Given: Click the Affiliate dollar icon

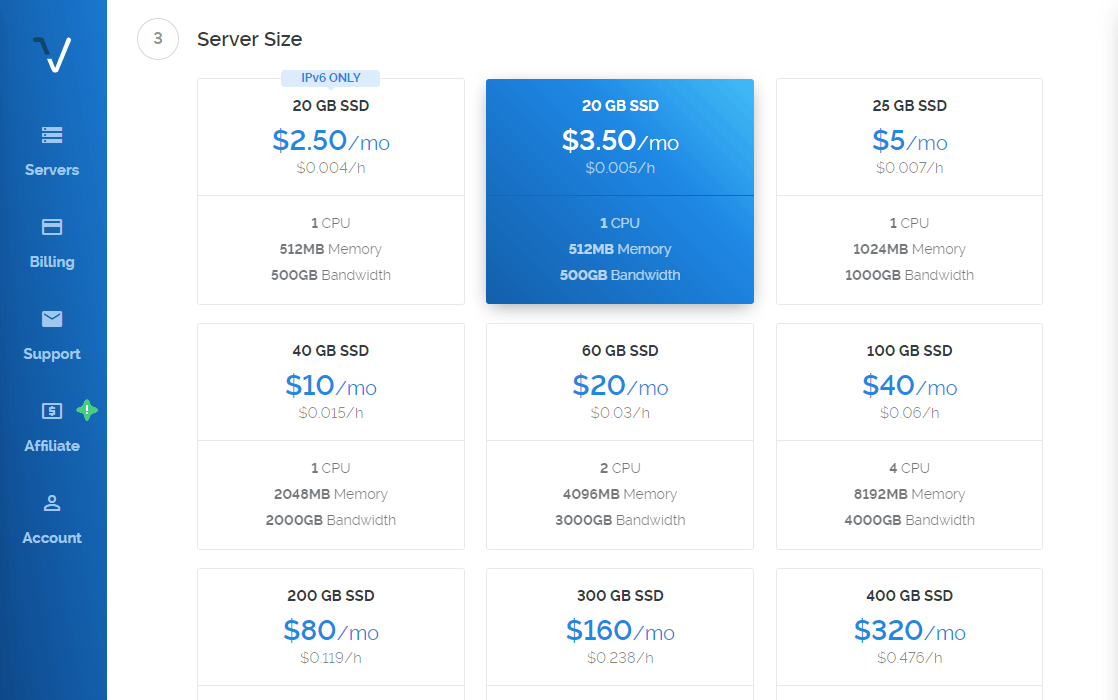Looking at the screenshot, I should click(52, 411).
